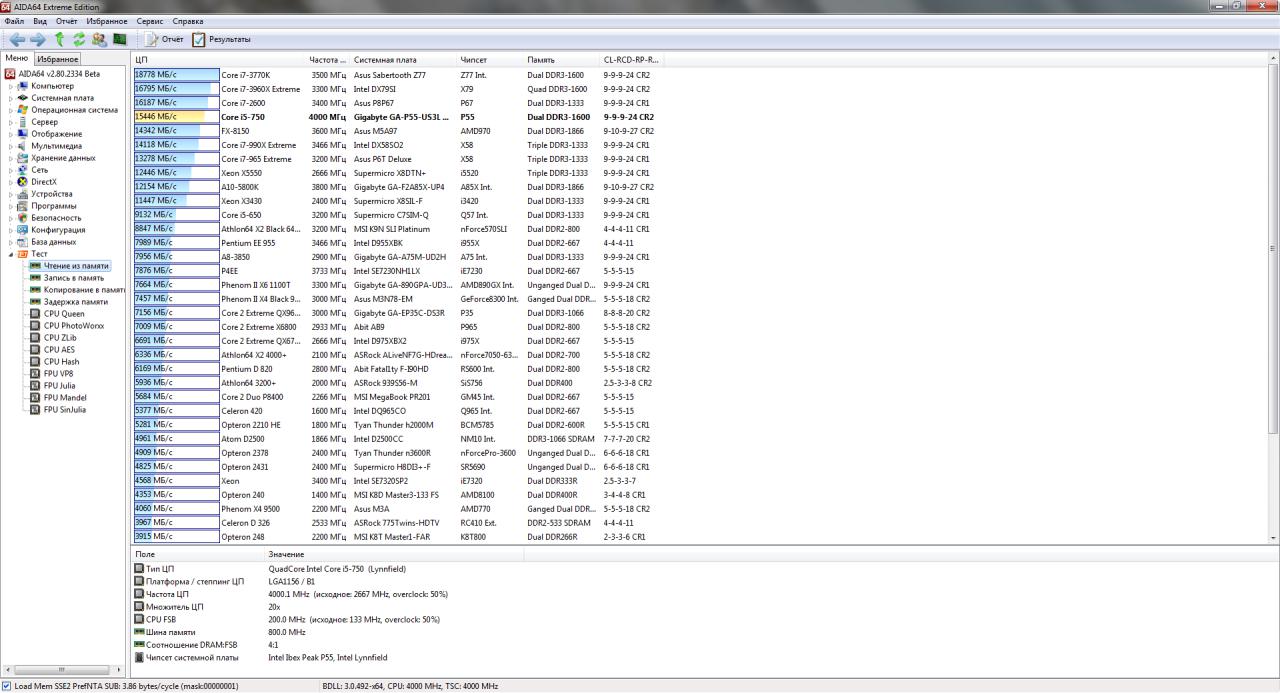Collapse the Тест tree node
This screenshot has width=1280, height=693.
pos(12,254)
